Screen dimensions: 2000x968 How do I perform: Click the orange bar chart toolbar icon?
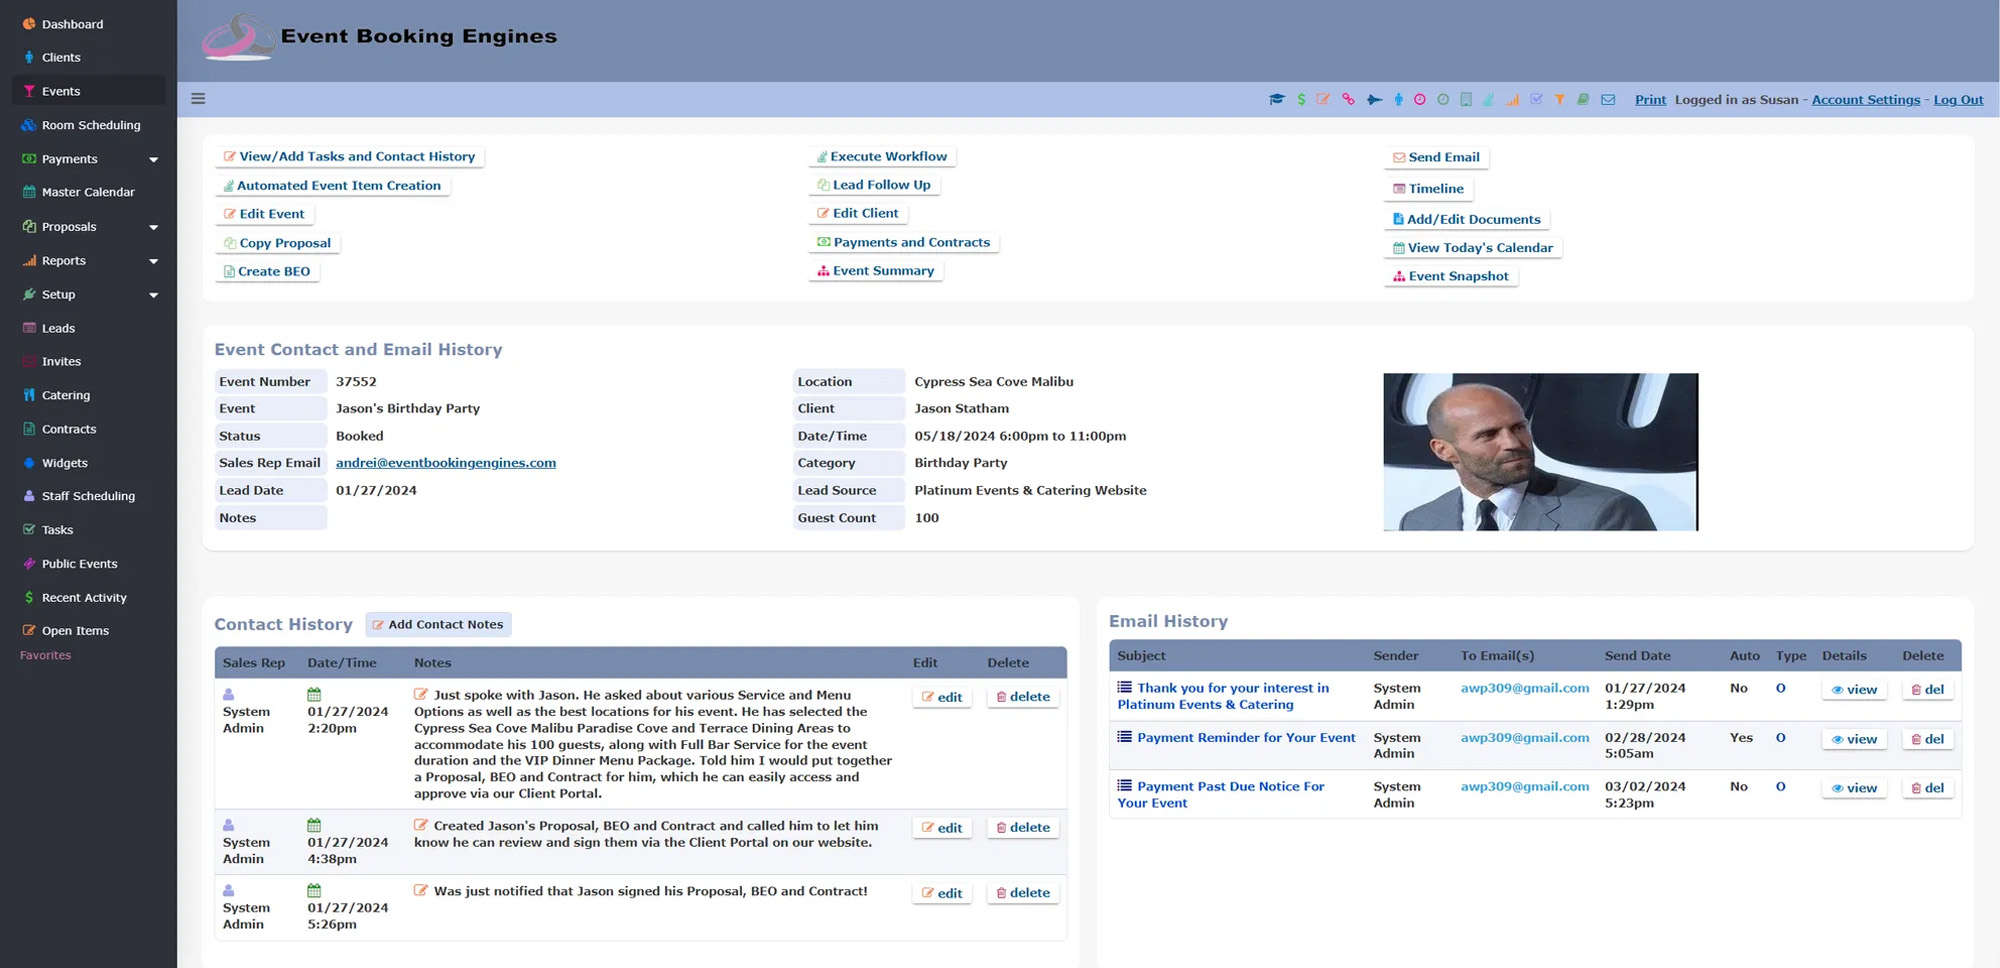pyautogui.click(x=1512, y=99)
